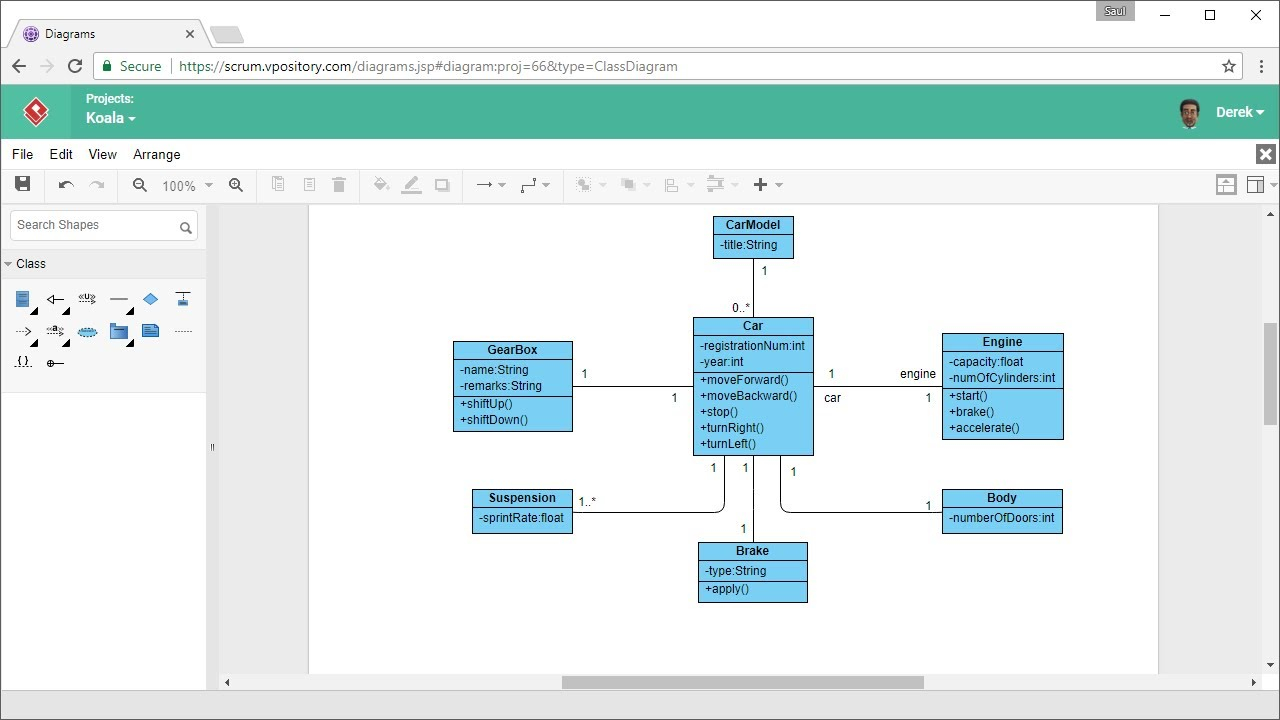Select the Note shape in palette
Viewport: 1280px width, 720px height.
pyautogui.click(x=150, y=331)
